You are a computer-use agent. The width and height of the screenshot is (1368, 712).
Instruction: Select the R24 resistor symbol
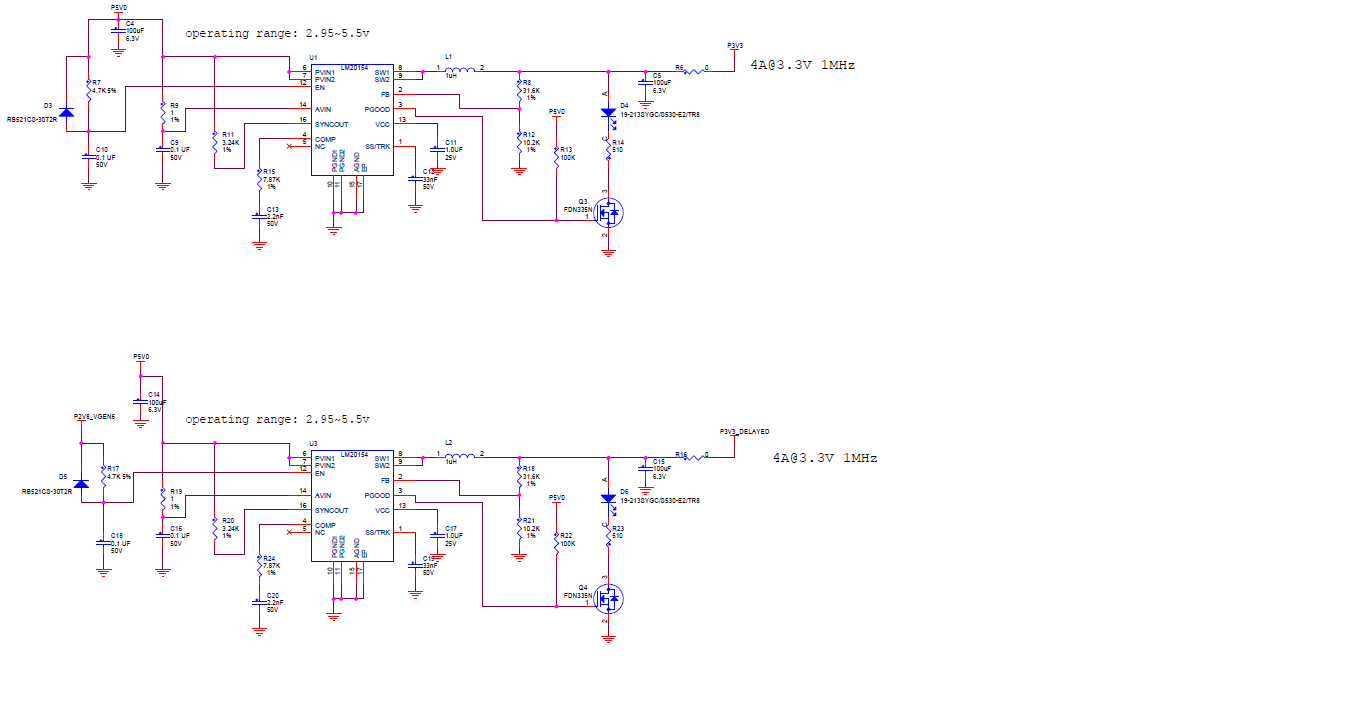(x=259, y=567)
